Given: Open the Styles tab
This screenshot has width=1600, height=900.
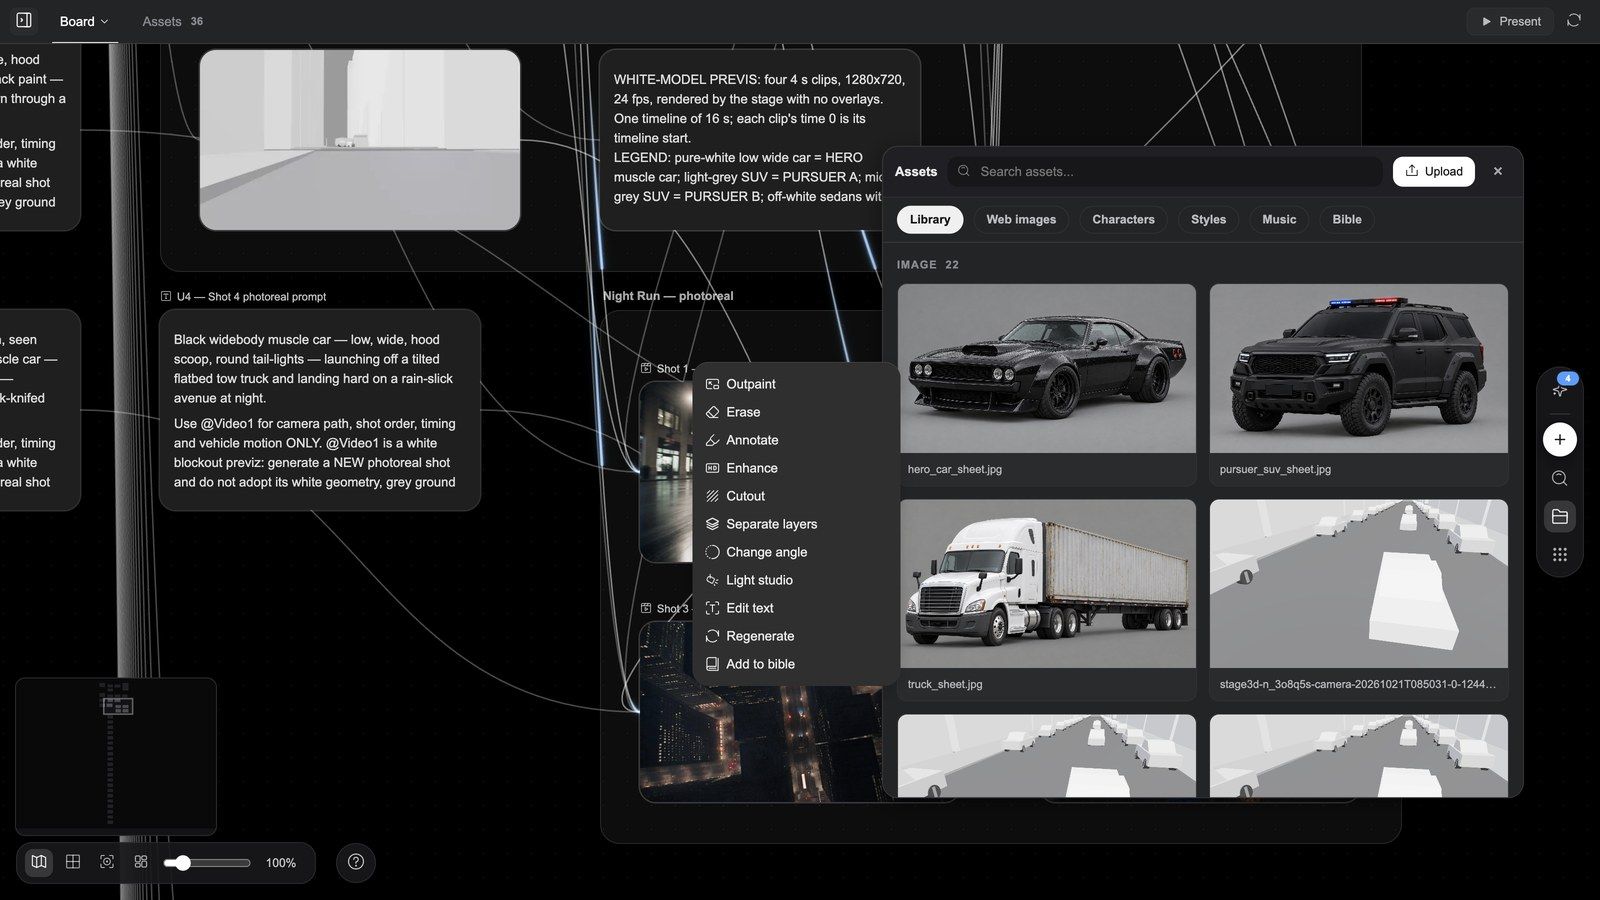Looking at the screenshot, I should tap(1208, 220).
